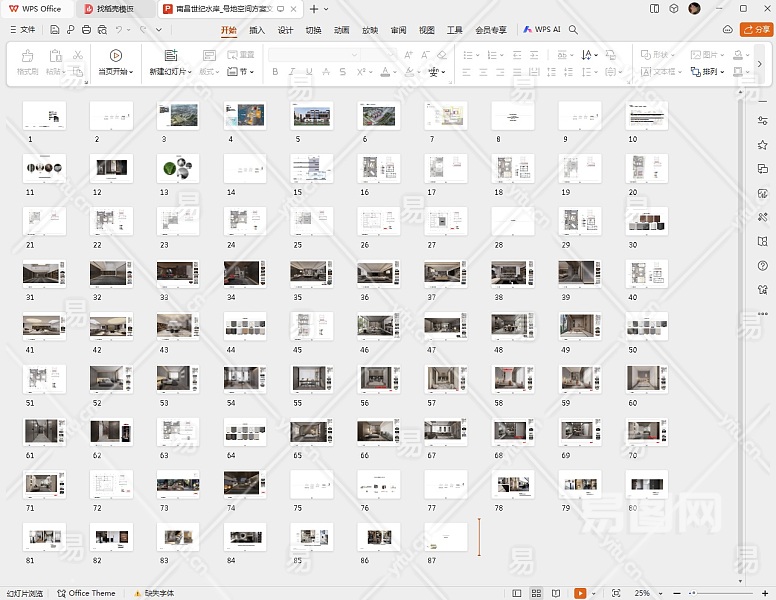This screenshot has height=600, width=776.
Task: Switch to the 设计 design tab
Action: 285,30
